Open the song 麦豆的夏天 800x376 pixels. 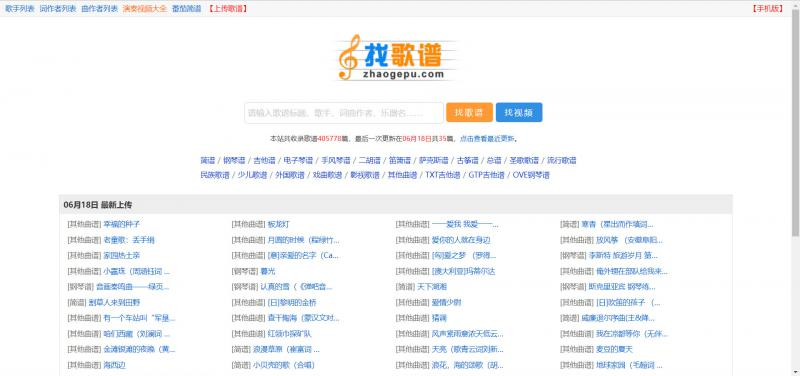point(614,349)
